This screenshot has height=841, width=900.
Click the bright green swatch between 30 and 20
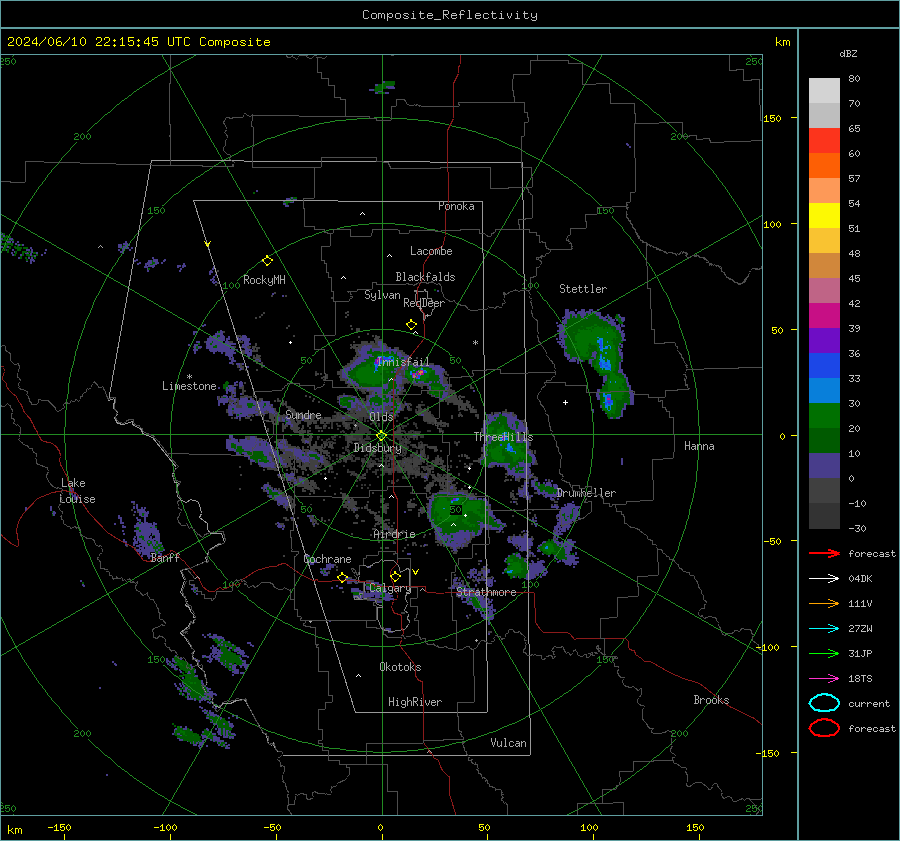824,415
